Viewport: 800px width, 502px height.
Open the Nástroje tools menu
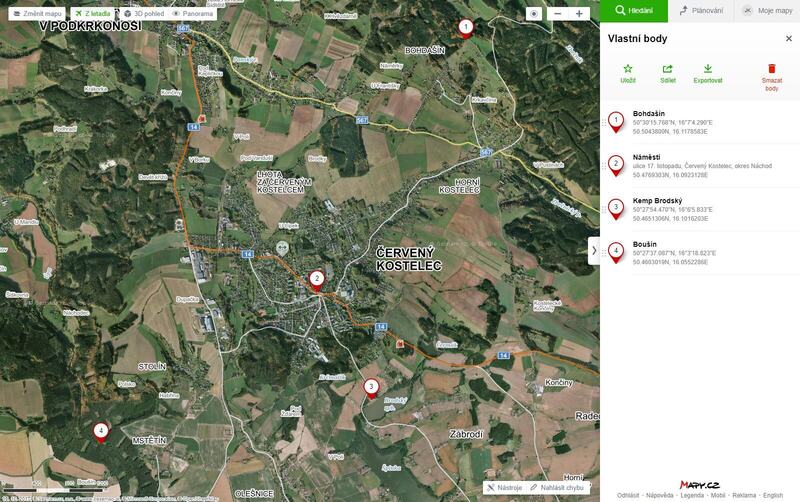click(505, 487)
